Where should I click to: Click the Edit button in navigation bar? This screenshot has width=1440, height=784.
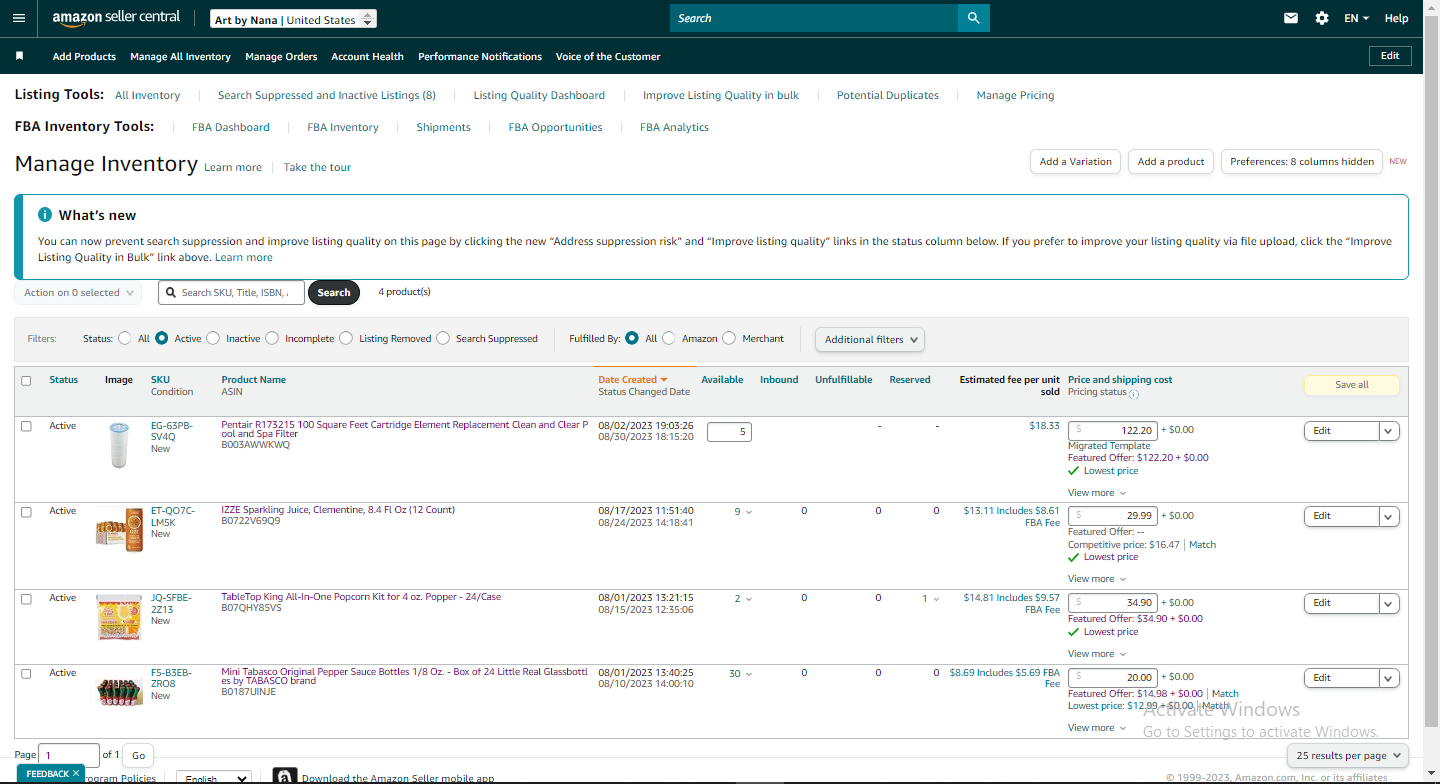click(1390, 56)
